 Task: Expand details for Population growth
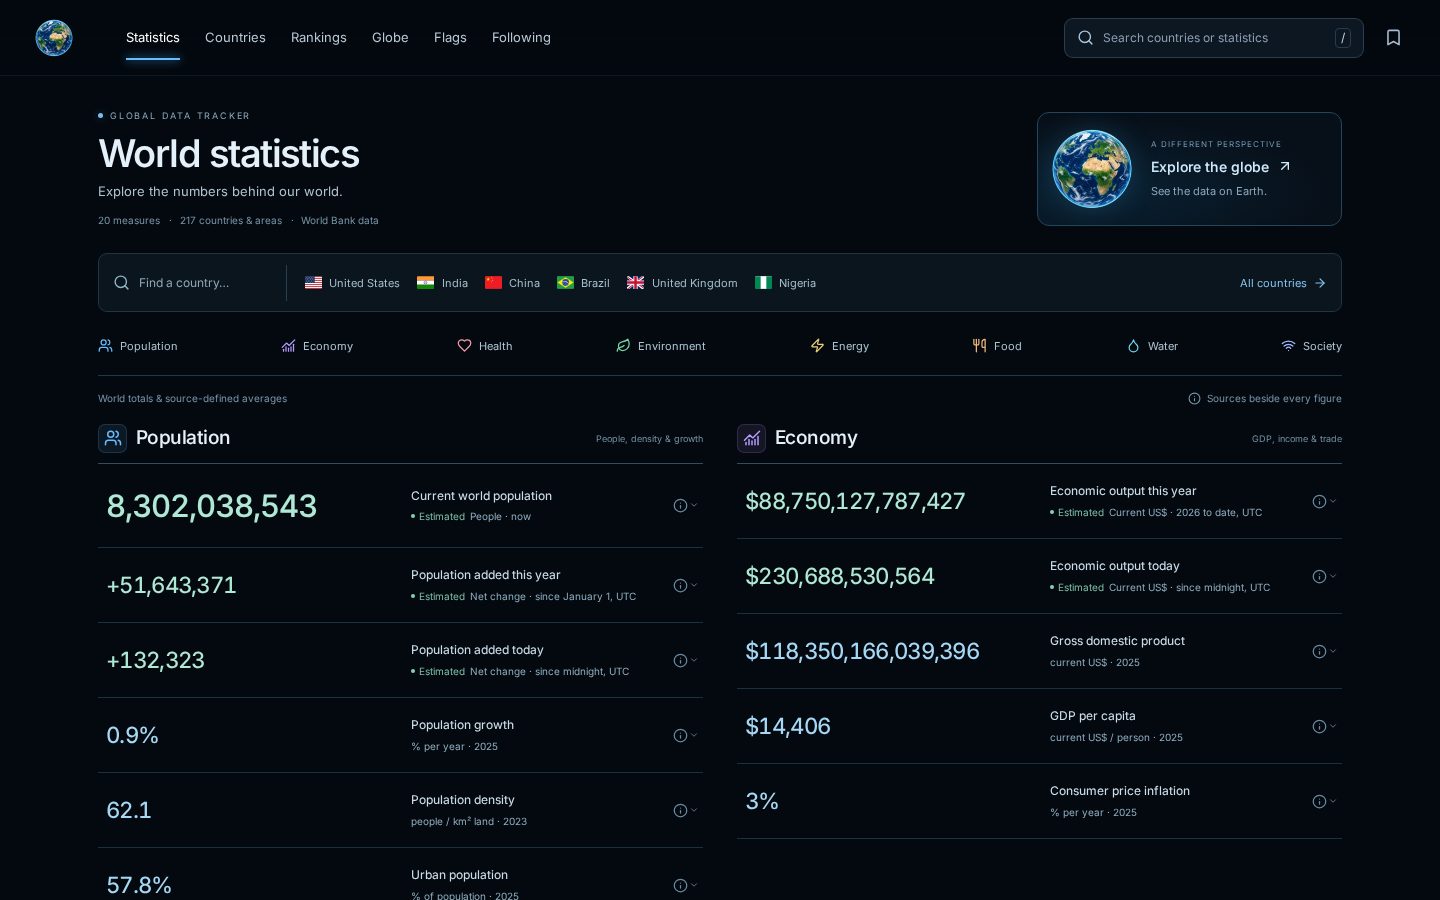point(685,736)
